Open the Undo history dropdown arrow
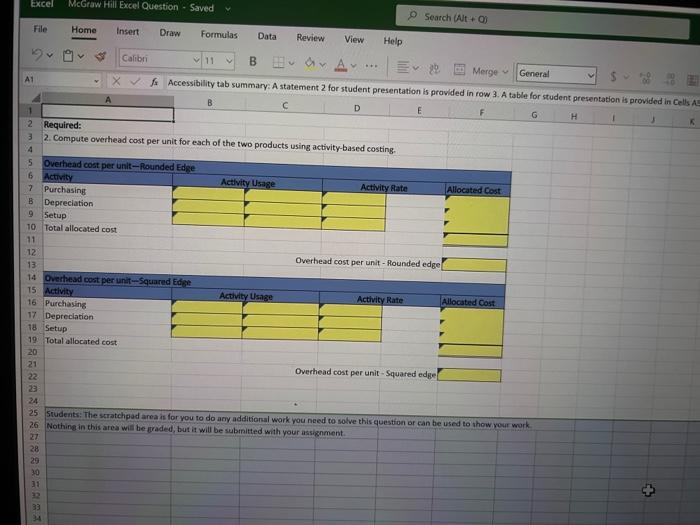The image size is (700, 525). click(50, 55)
